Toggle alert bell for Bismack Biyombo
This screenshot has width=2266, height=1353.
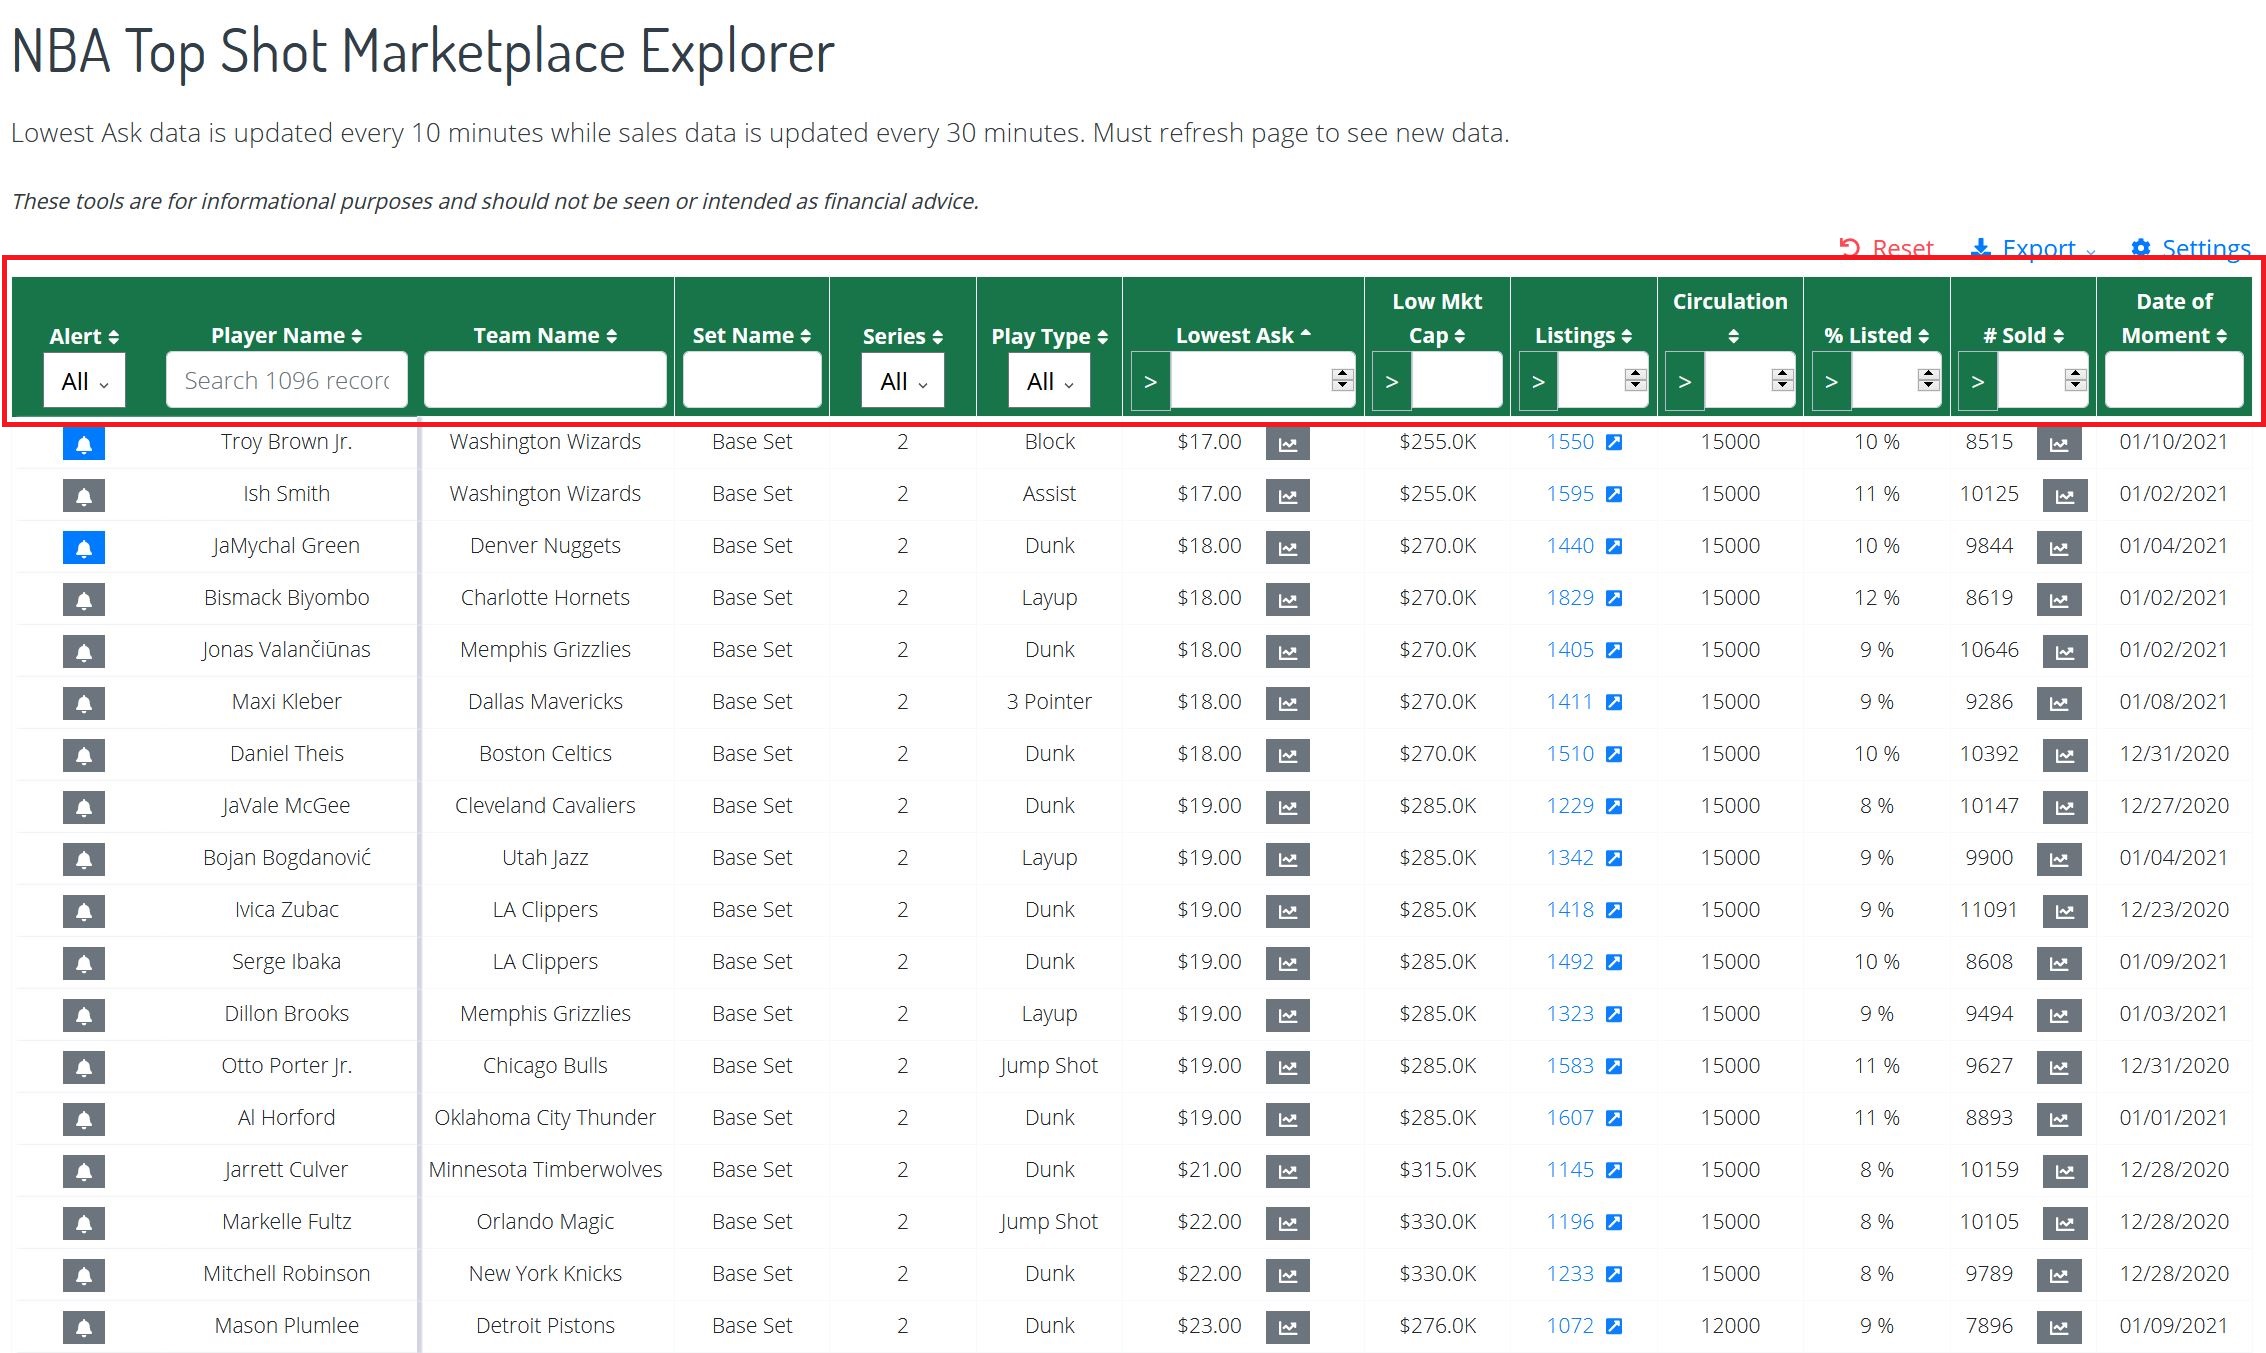84,599
